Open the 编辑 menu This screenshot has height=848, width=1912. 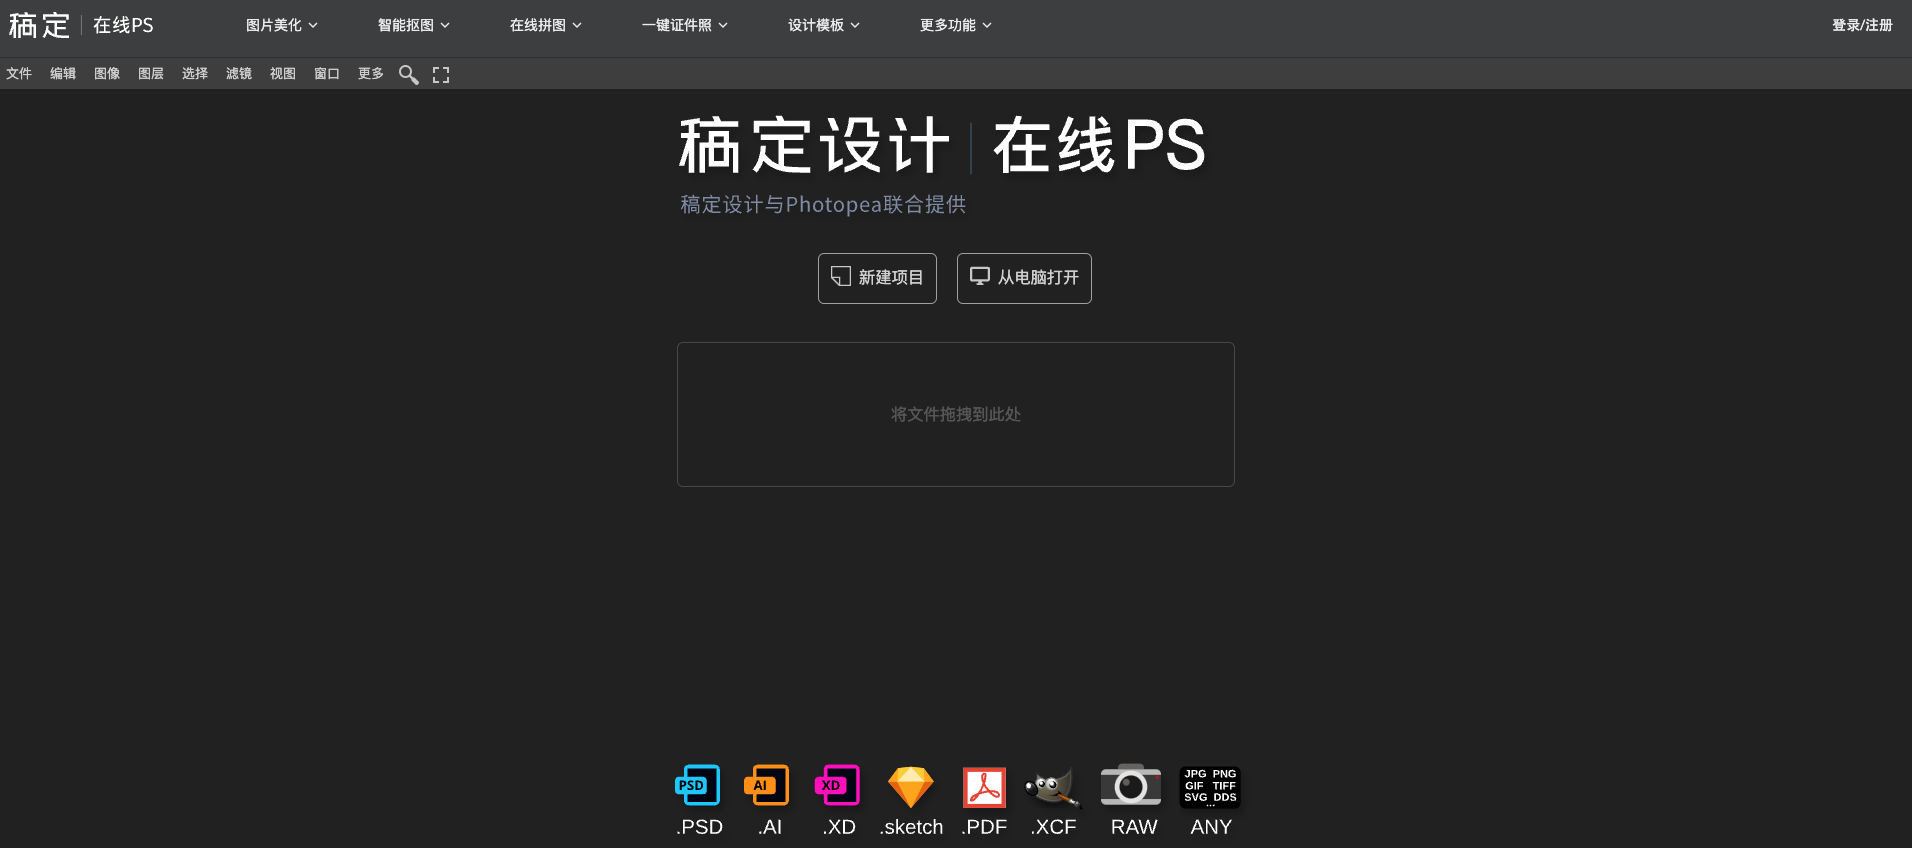point(63,74)
